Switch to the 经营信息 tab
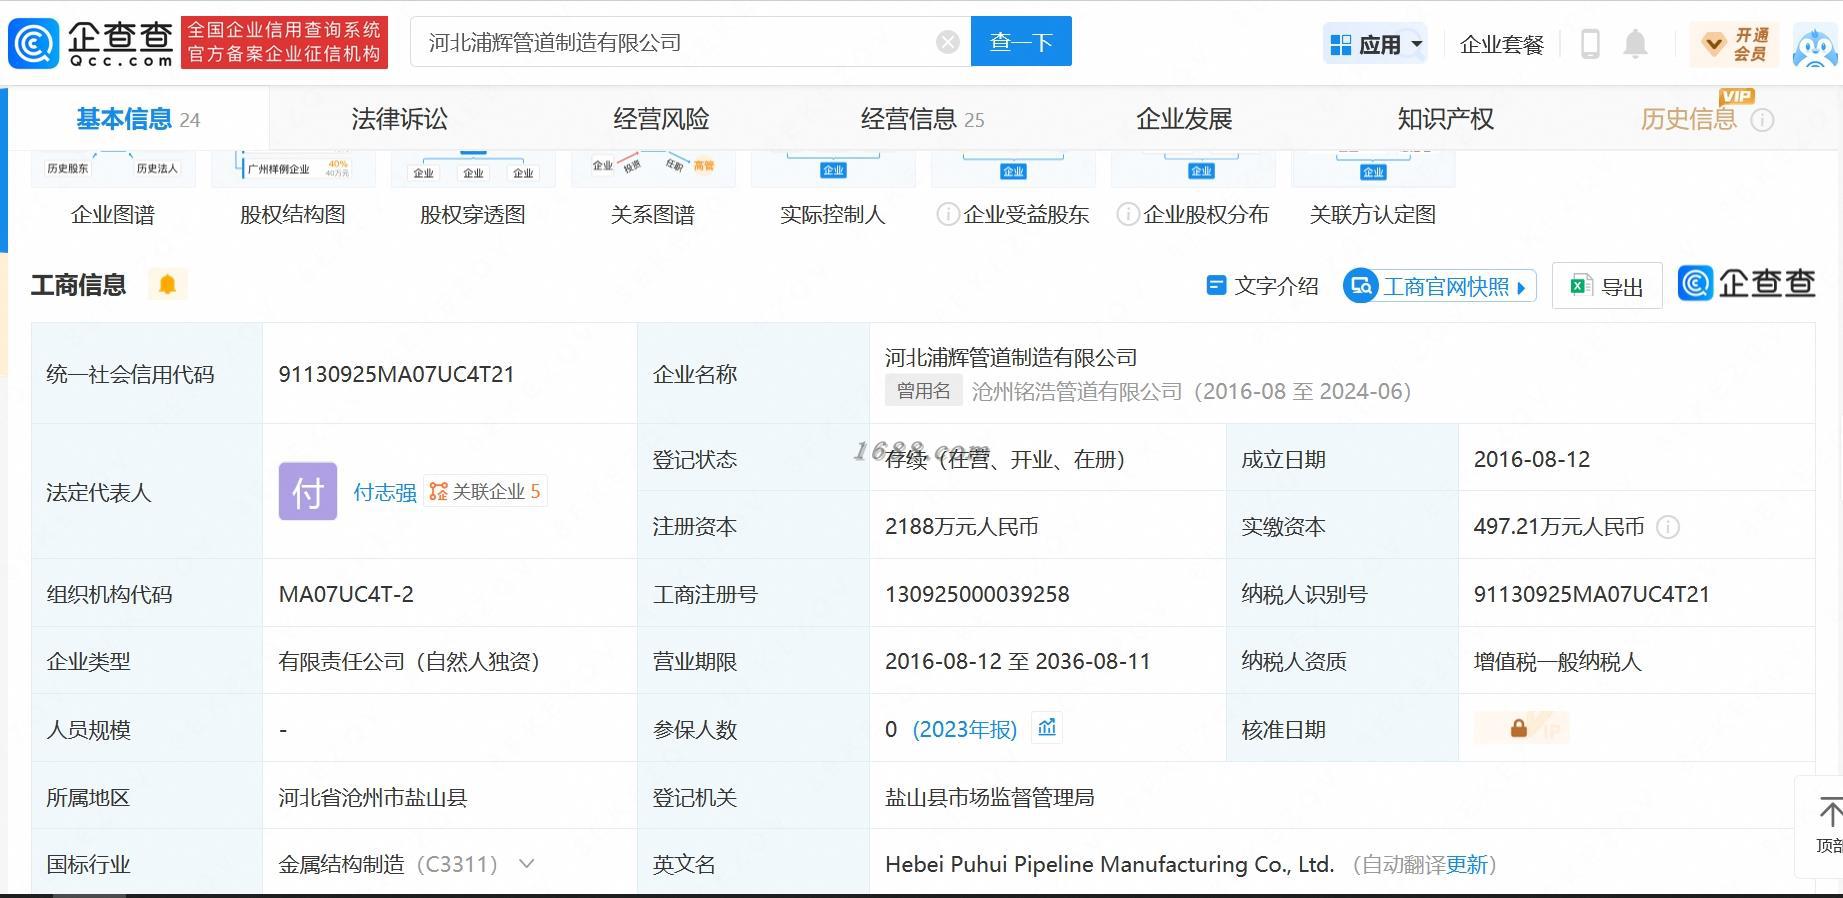 [922, 119]
